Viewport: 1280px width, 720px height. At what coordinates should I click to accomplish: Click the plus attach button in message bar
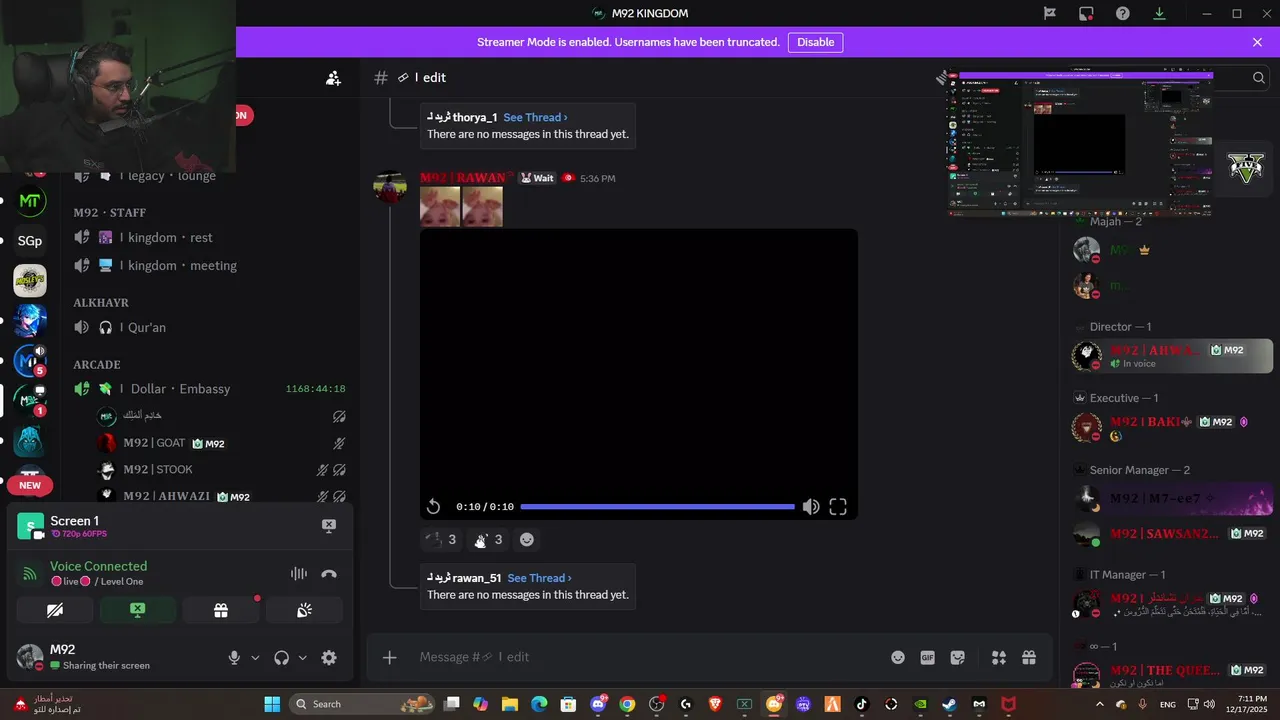(390, 657)
